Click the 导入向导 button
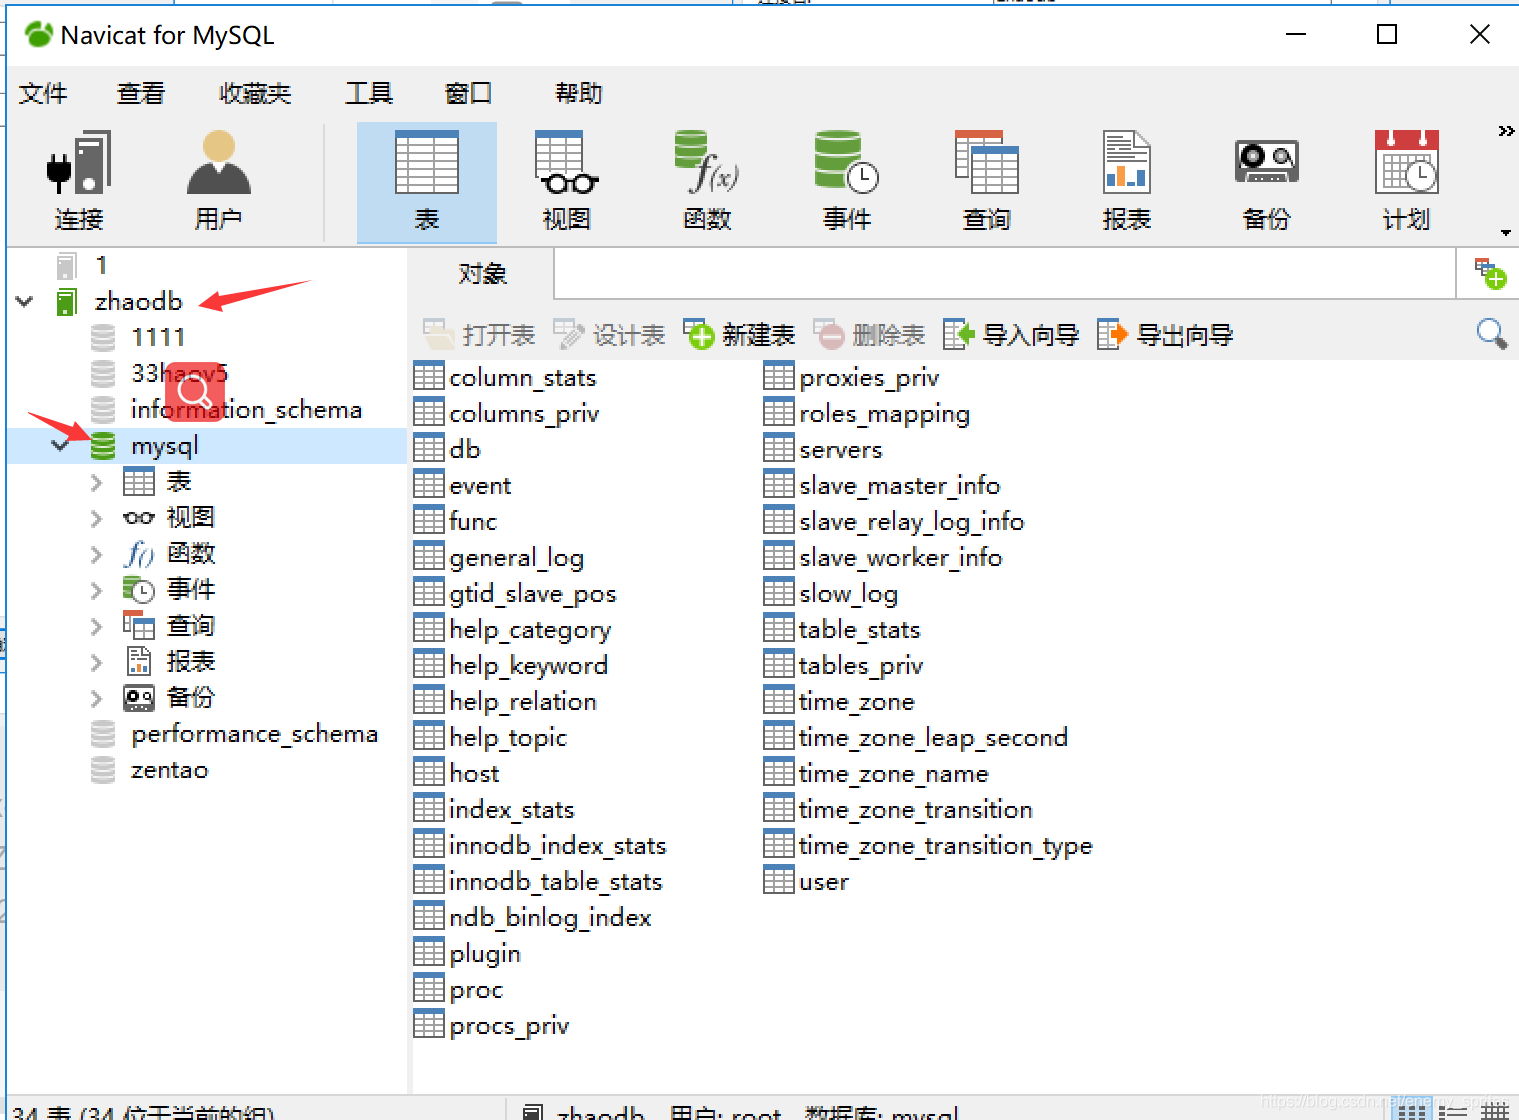 click(x=1011, y=335)
